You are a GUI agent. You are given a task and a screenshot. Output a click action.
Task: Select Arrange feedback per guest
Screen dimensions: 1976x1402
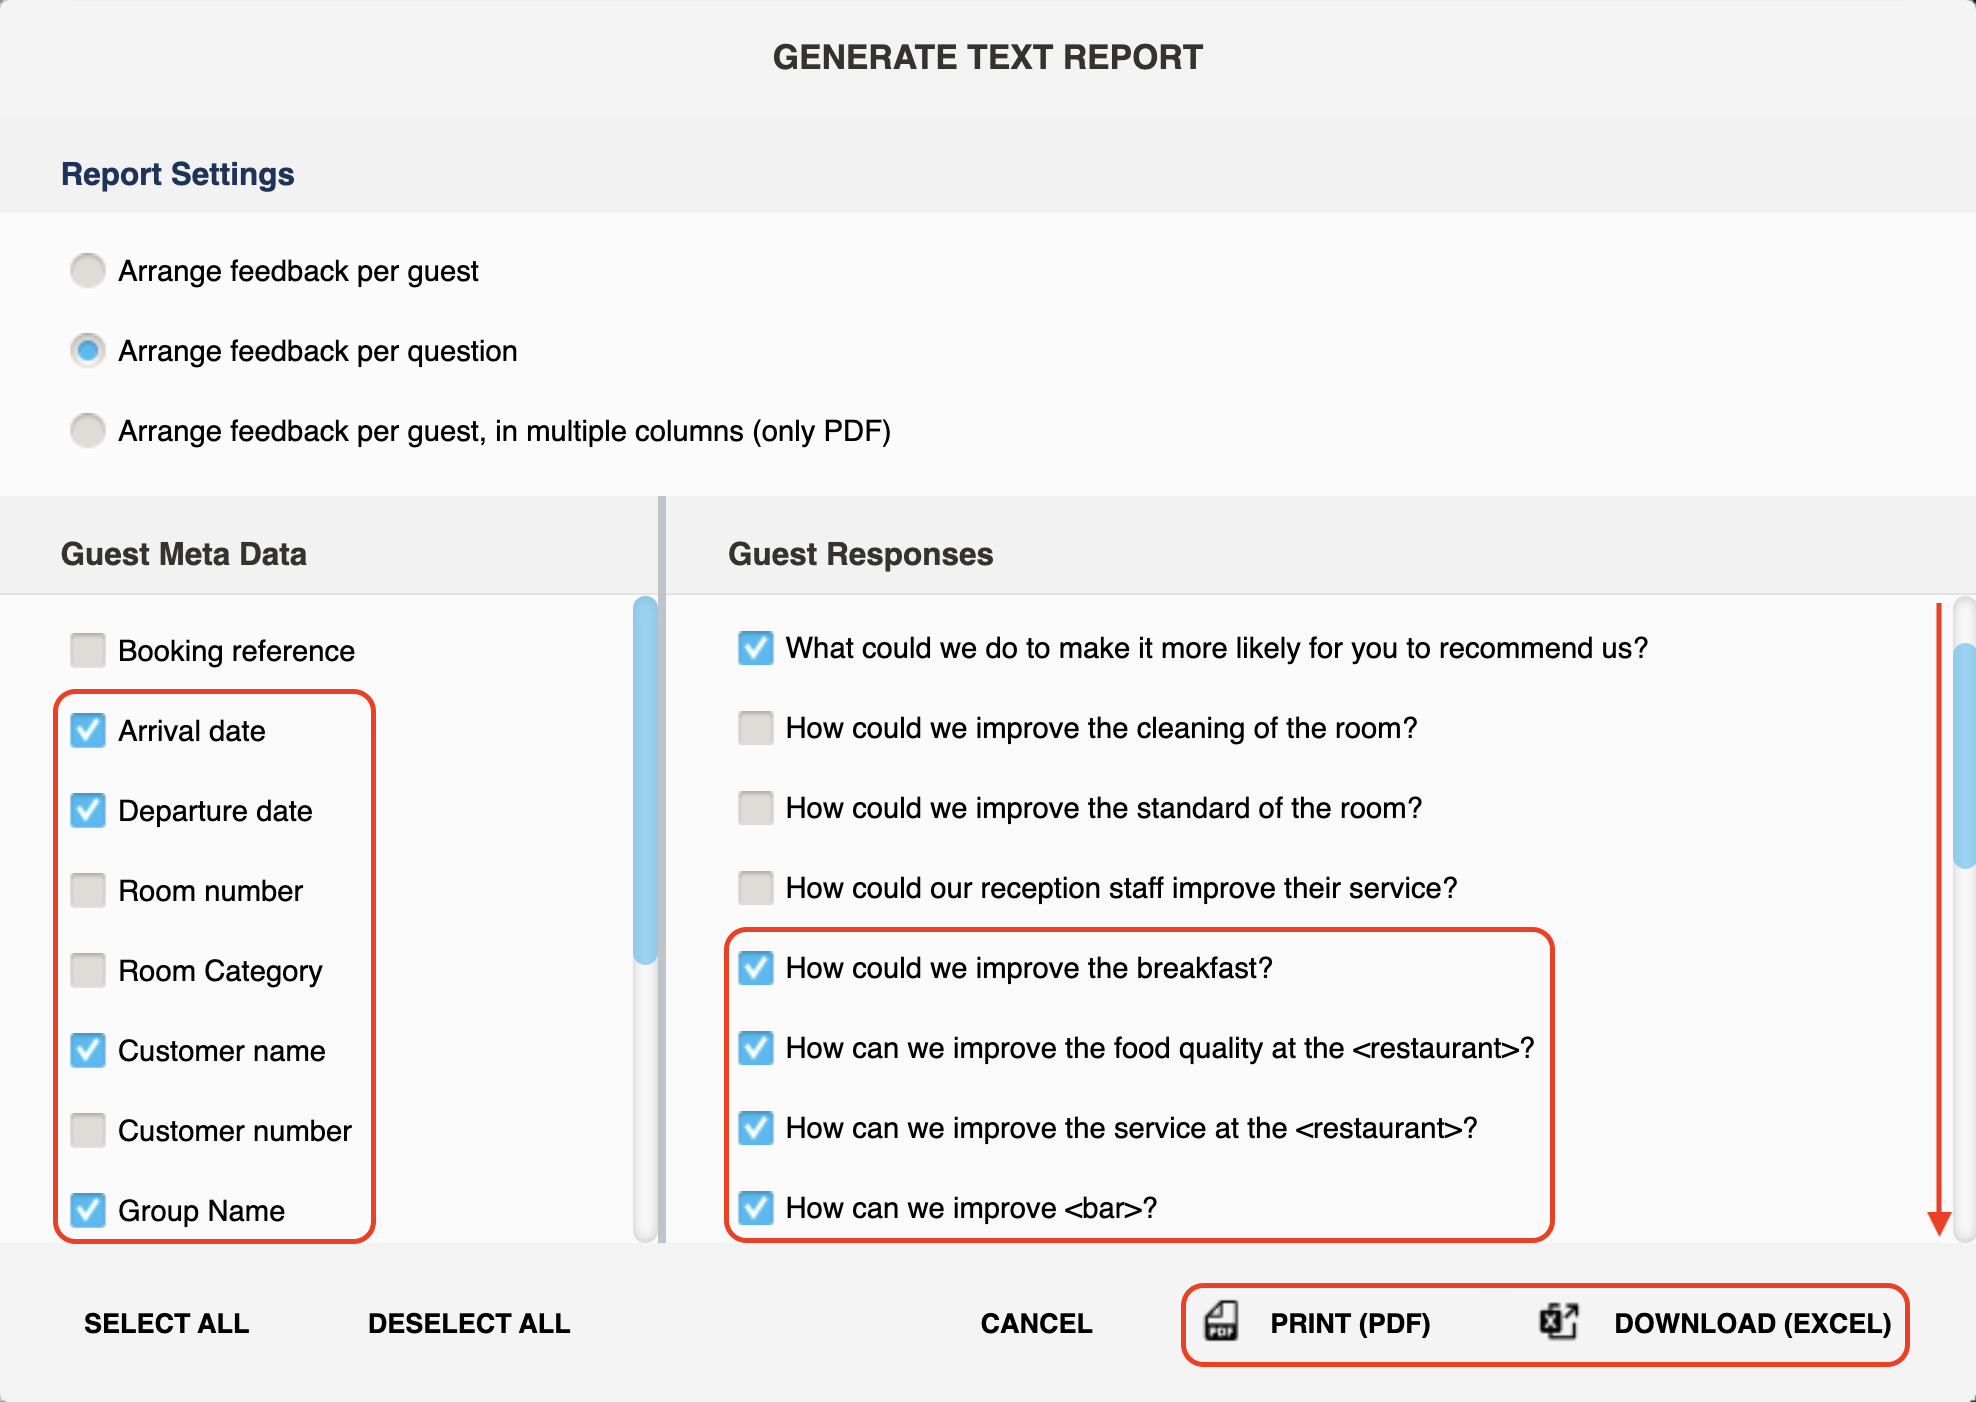pyautogui.click(x=88, y=270)
